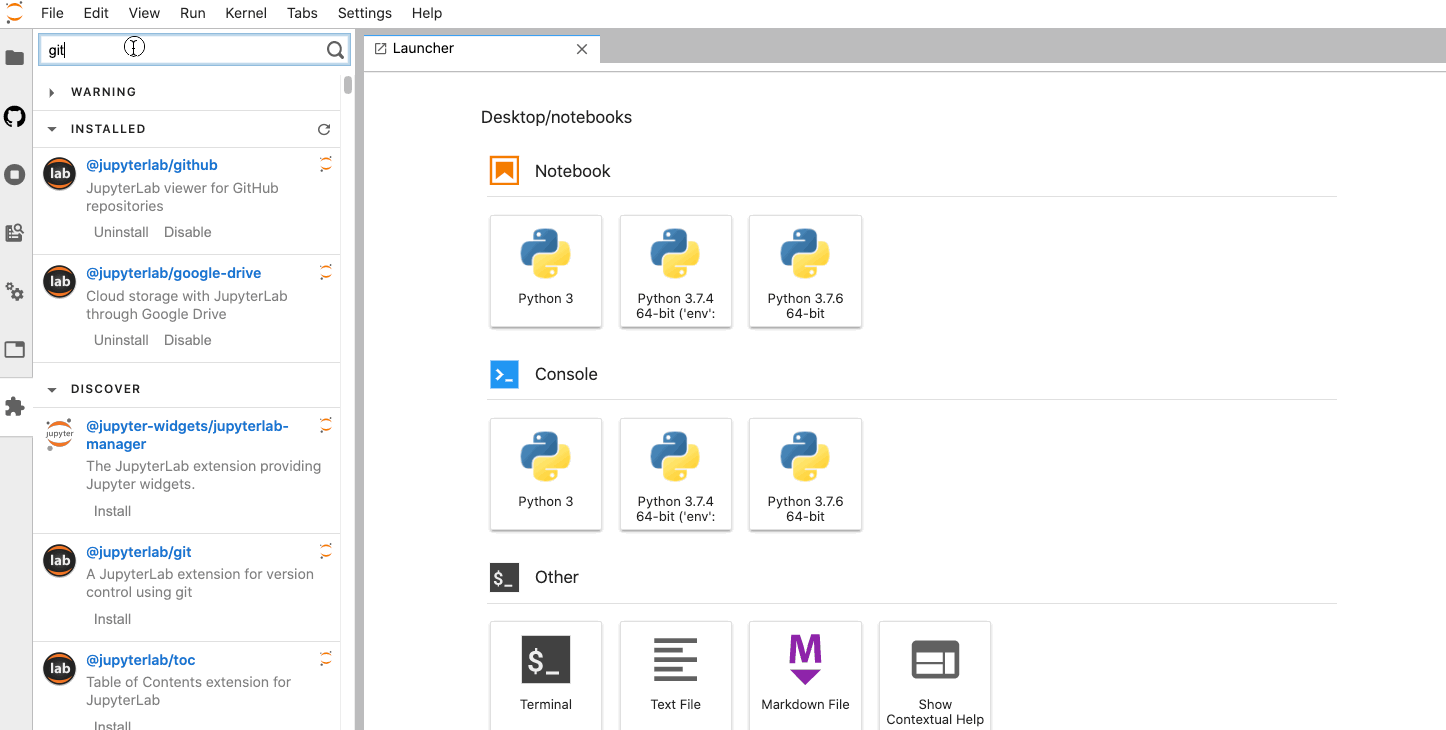This screenshot has width=1446, height=730.
Task: Disable the @jupyterlab/github extension
Action: coord(188,232)
